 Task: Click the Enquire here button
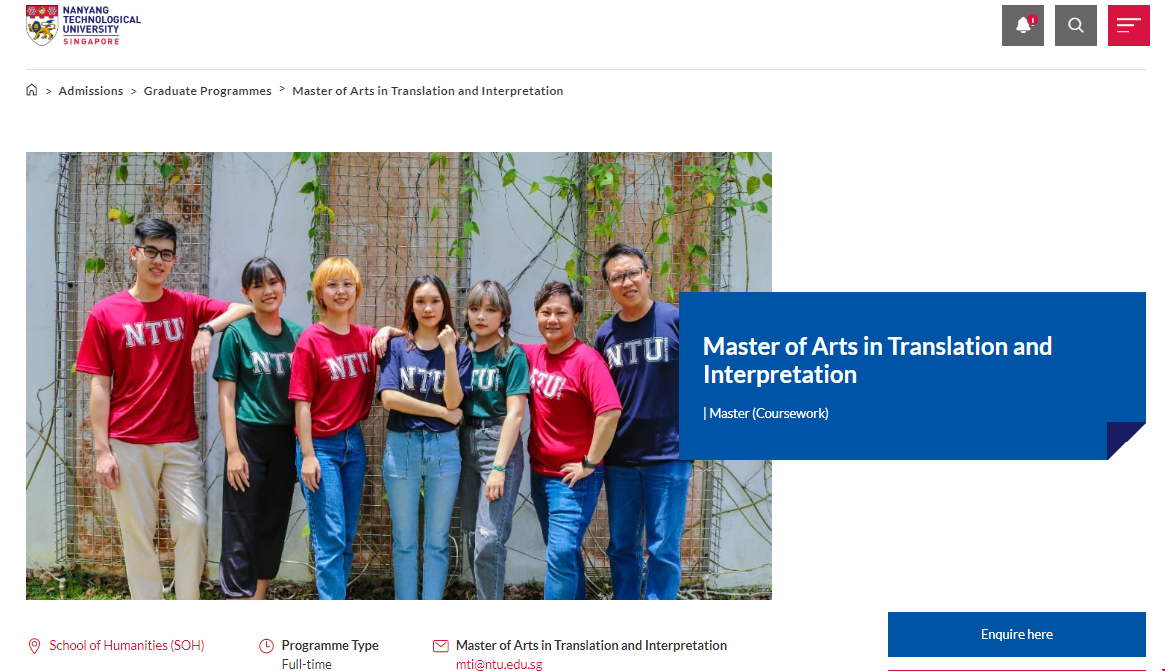1016,634
